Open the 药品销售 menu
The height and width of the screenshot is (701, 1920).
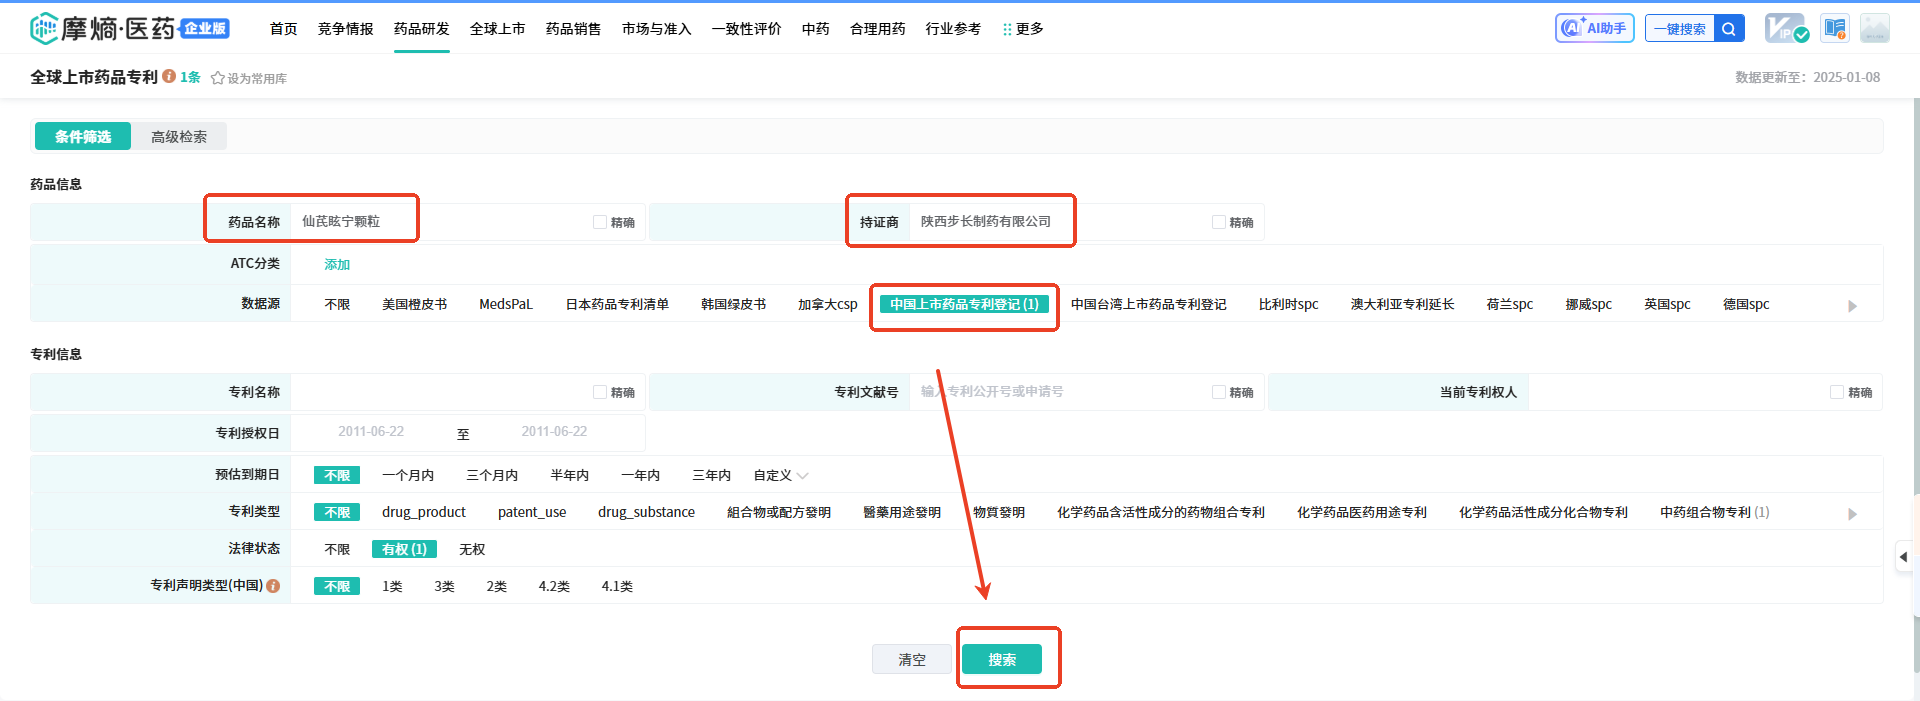574,29
